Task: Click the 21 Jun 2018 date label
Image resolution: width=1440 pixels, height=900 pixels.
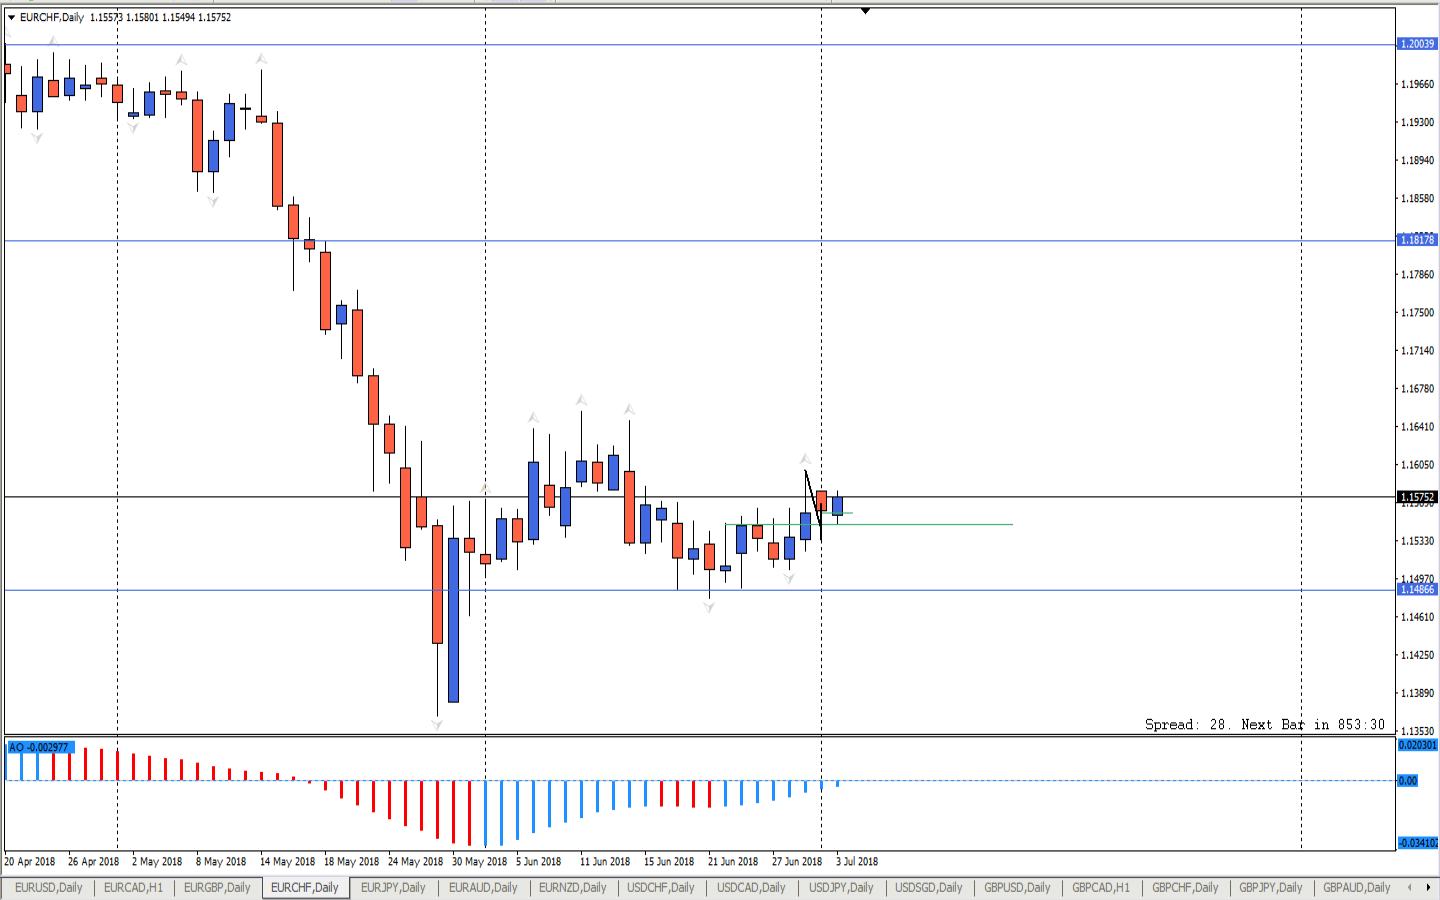Action: pyautogui.click(x=733, y=861)
